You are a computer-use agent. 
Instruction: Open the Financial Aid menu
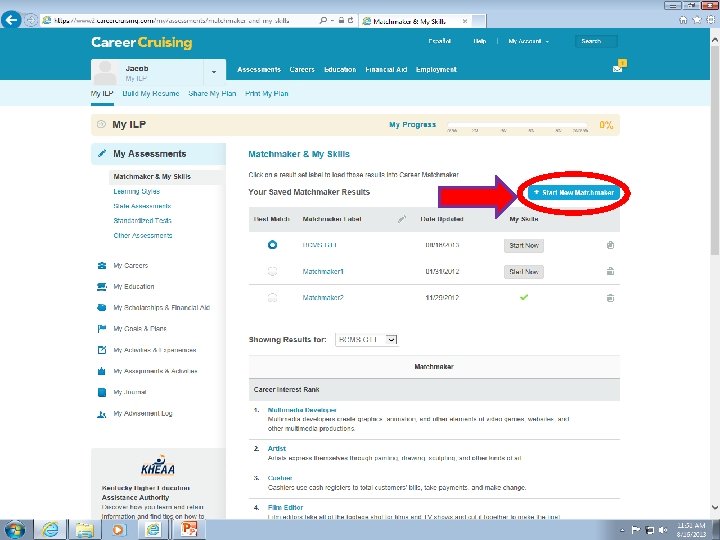click(x=386, y=69)
